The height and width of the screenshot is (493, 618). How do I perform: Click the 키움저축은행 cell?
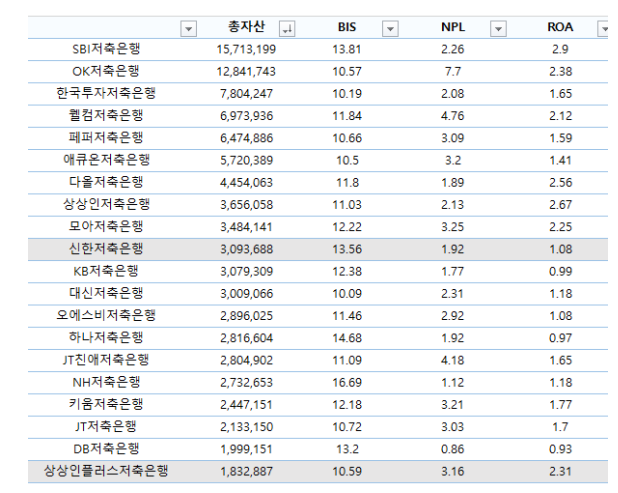[x=106, y=404]
